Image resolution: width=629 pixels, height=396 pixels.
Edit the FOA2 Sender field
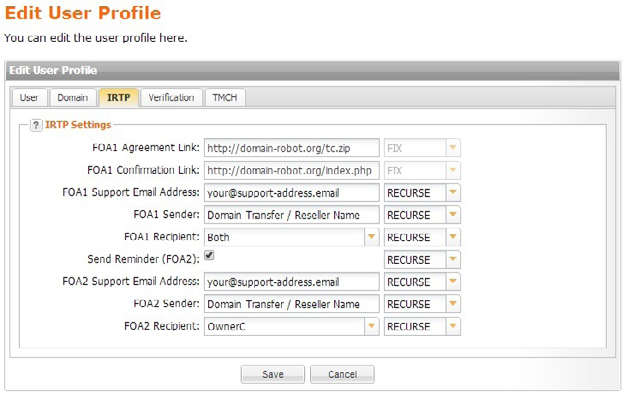(x=292, y=304)
